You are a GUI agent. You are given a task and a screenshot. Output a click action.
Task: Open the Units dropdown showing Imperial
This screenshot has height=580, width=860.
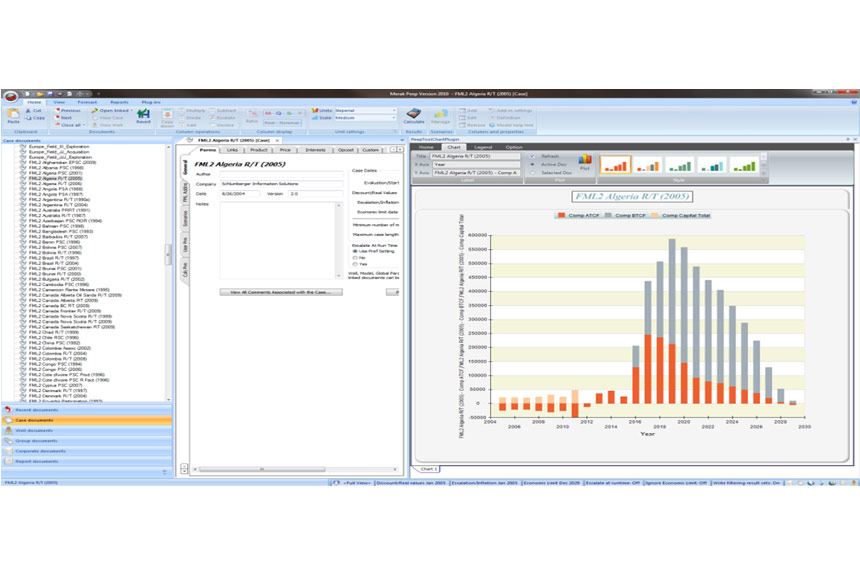364,111
